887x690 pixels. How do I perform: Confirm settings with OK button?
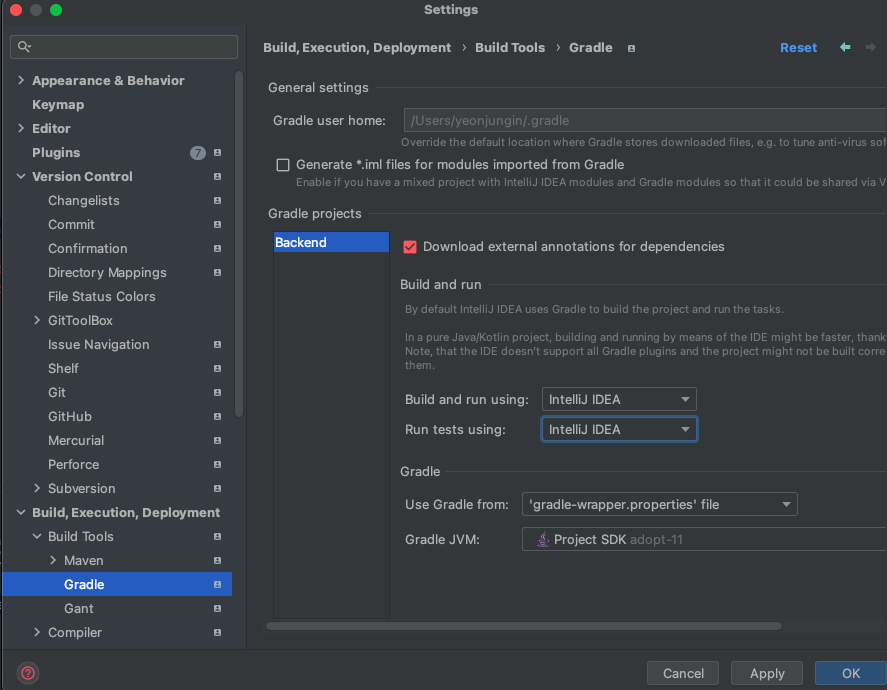[851, 673]
